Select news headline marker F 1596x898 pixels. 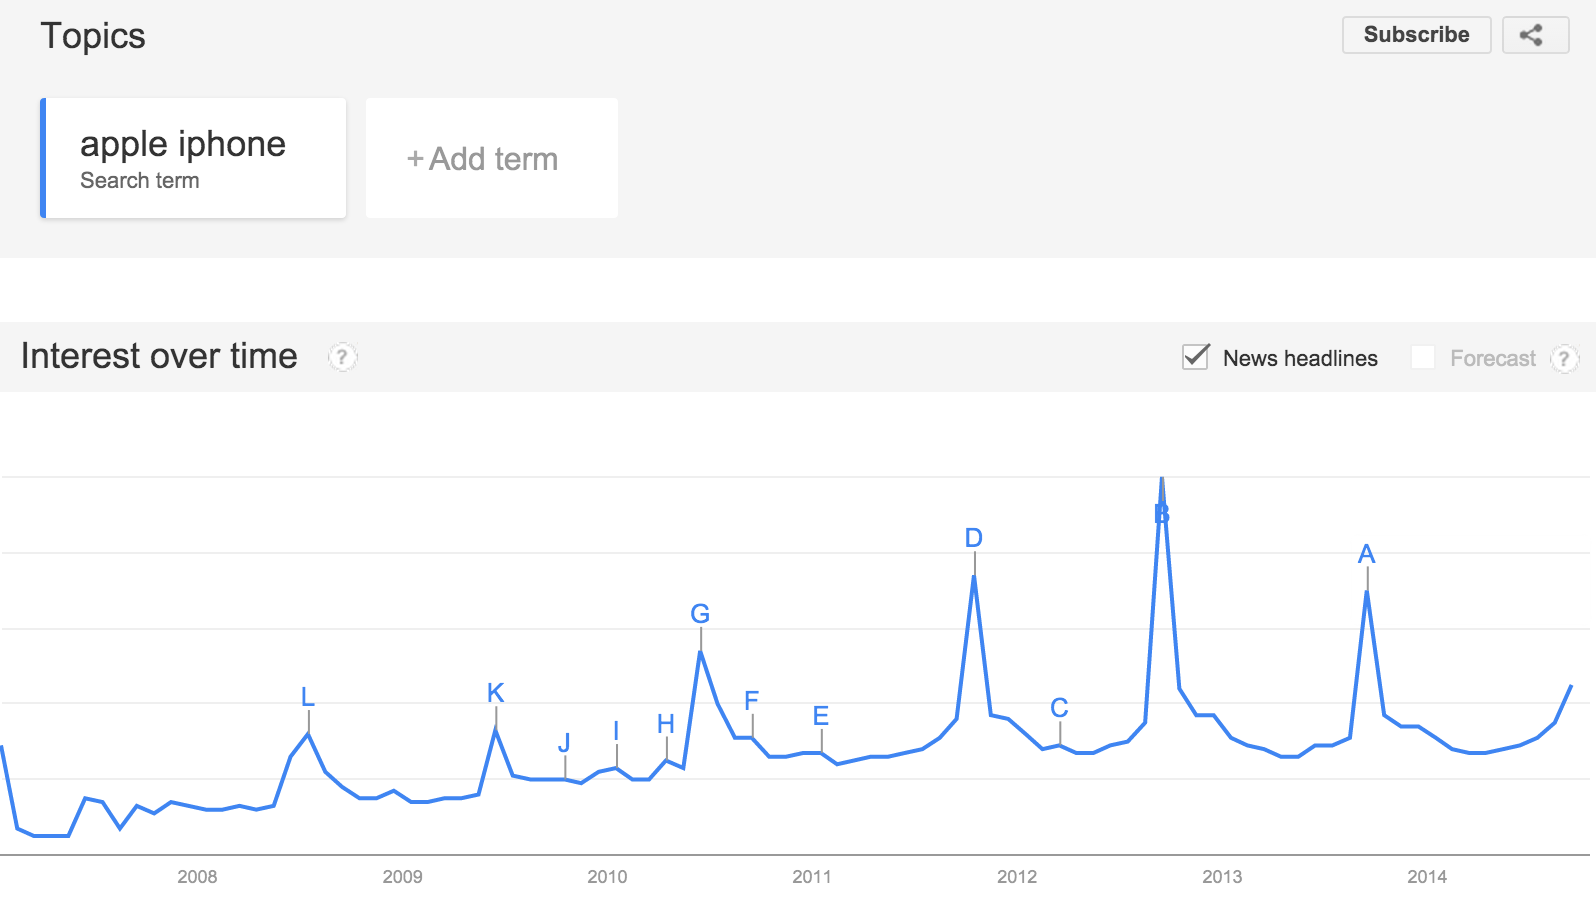pyautogui.click(x=752, y=701)
